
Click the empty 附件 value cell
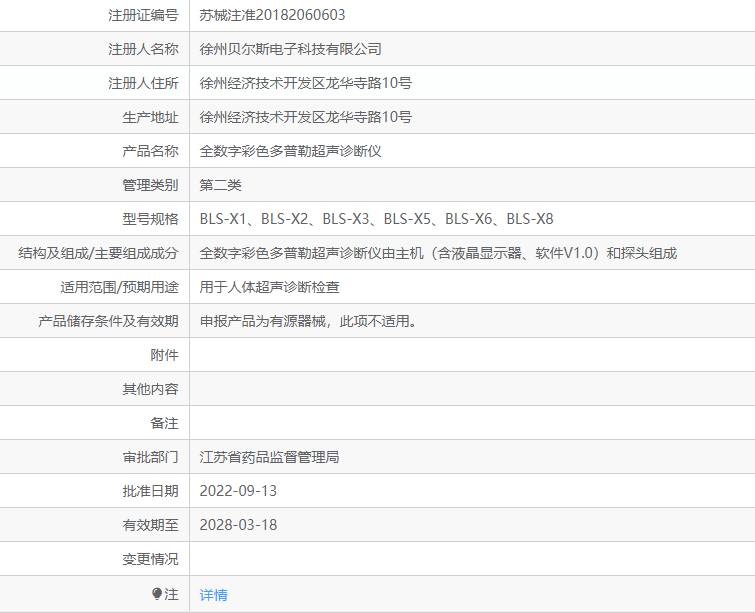pyautogui.click(x=471, y=355)
